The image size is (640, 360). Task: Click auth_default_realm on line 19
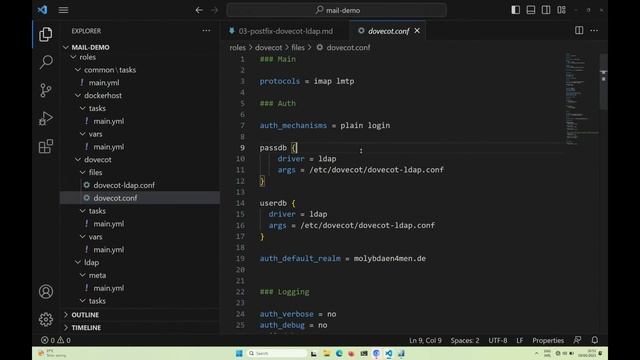pyautogui.click(x=300, y=259)
